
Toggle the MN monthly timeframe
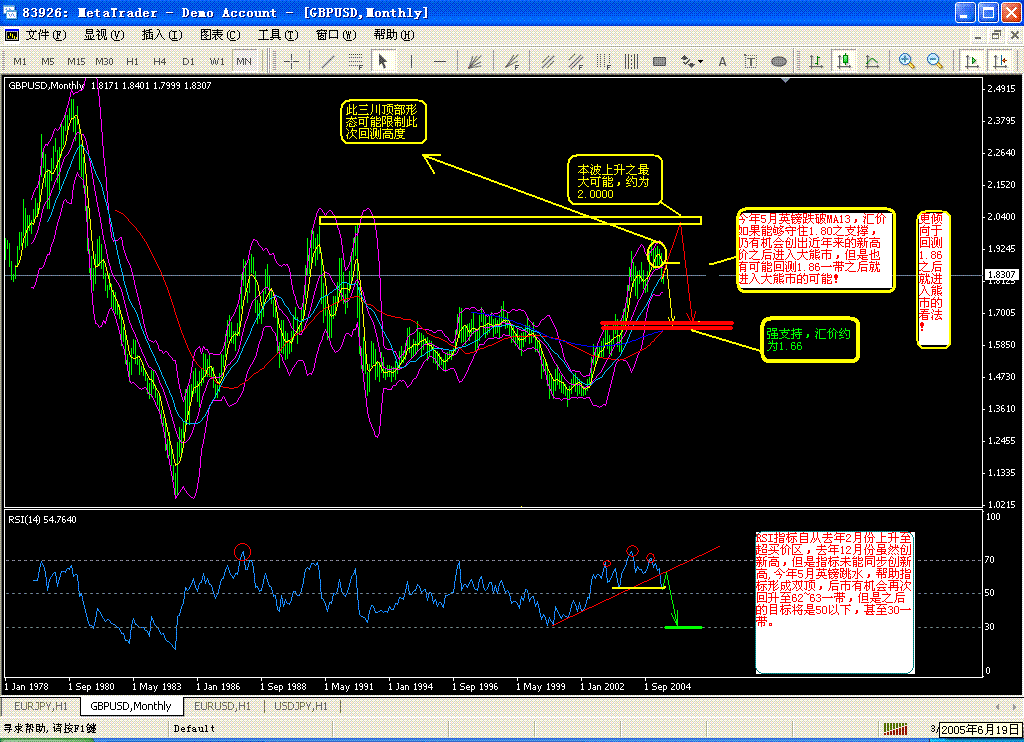click(244, 61)
